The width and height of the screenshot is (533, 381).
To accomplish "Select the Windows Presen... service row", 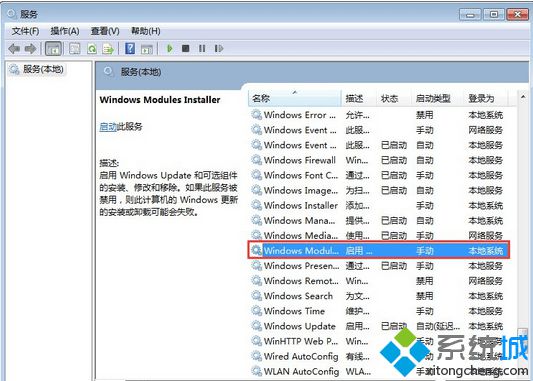I will click(379, 266).
